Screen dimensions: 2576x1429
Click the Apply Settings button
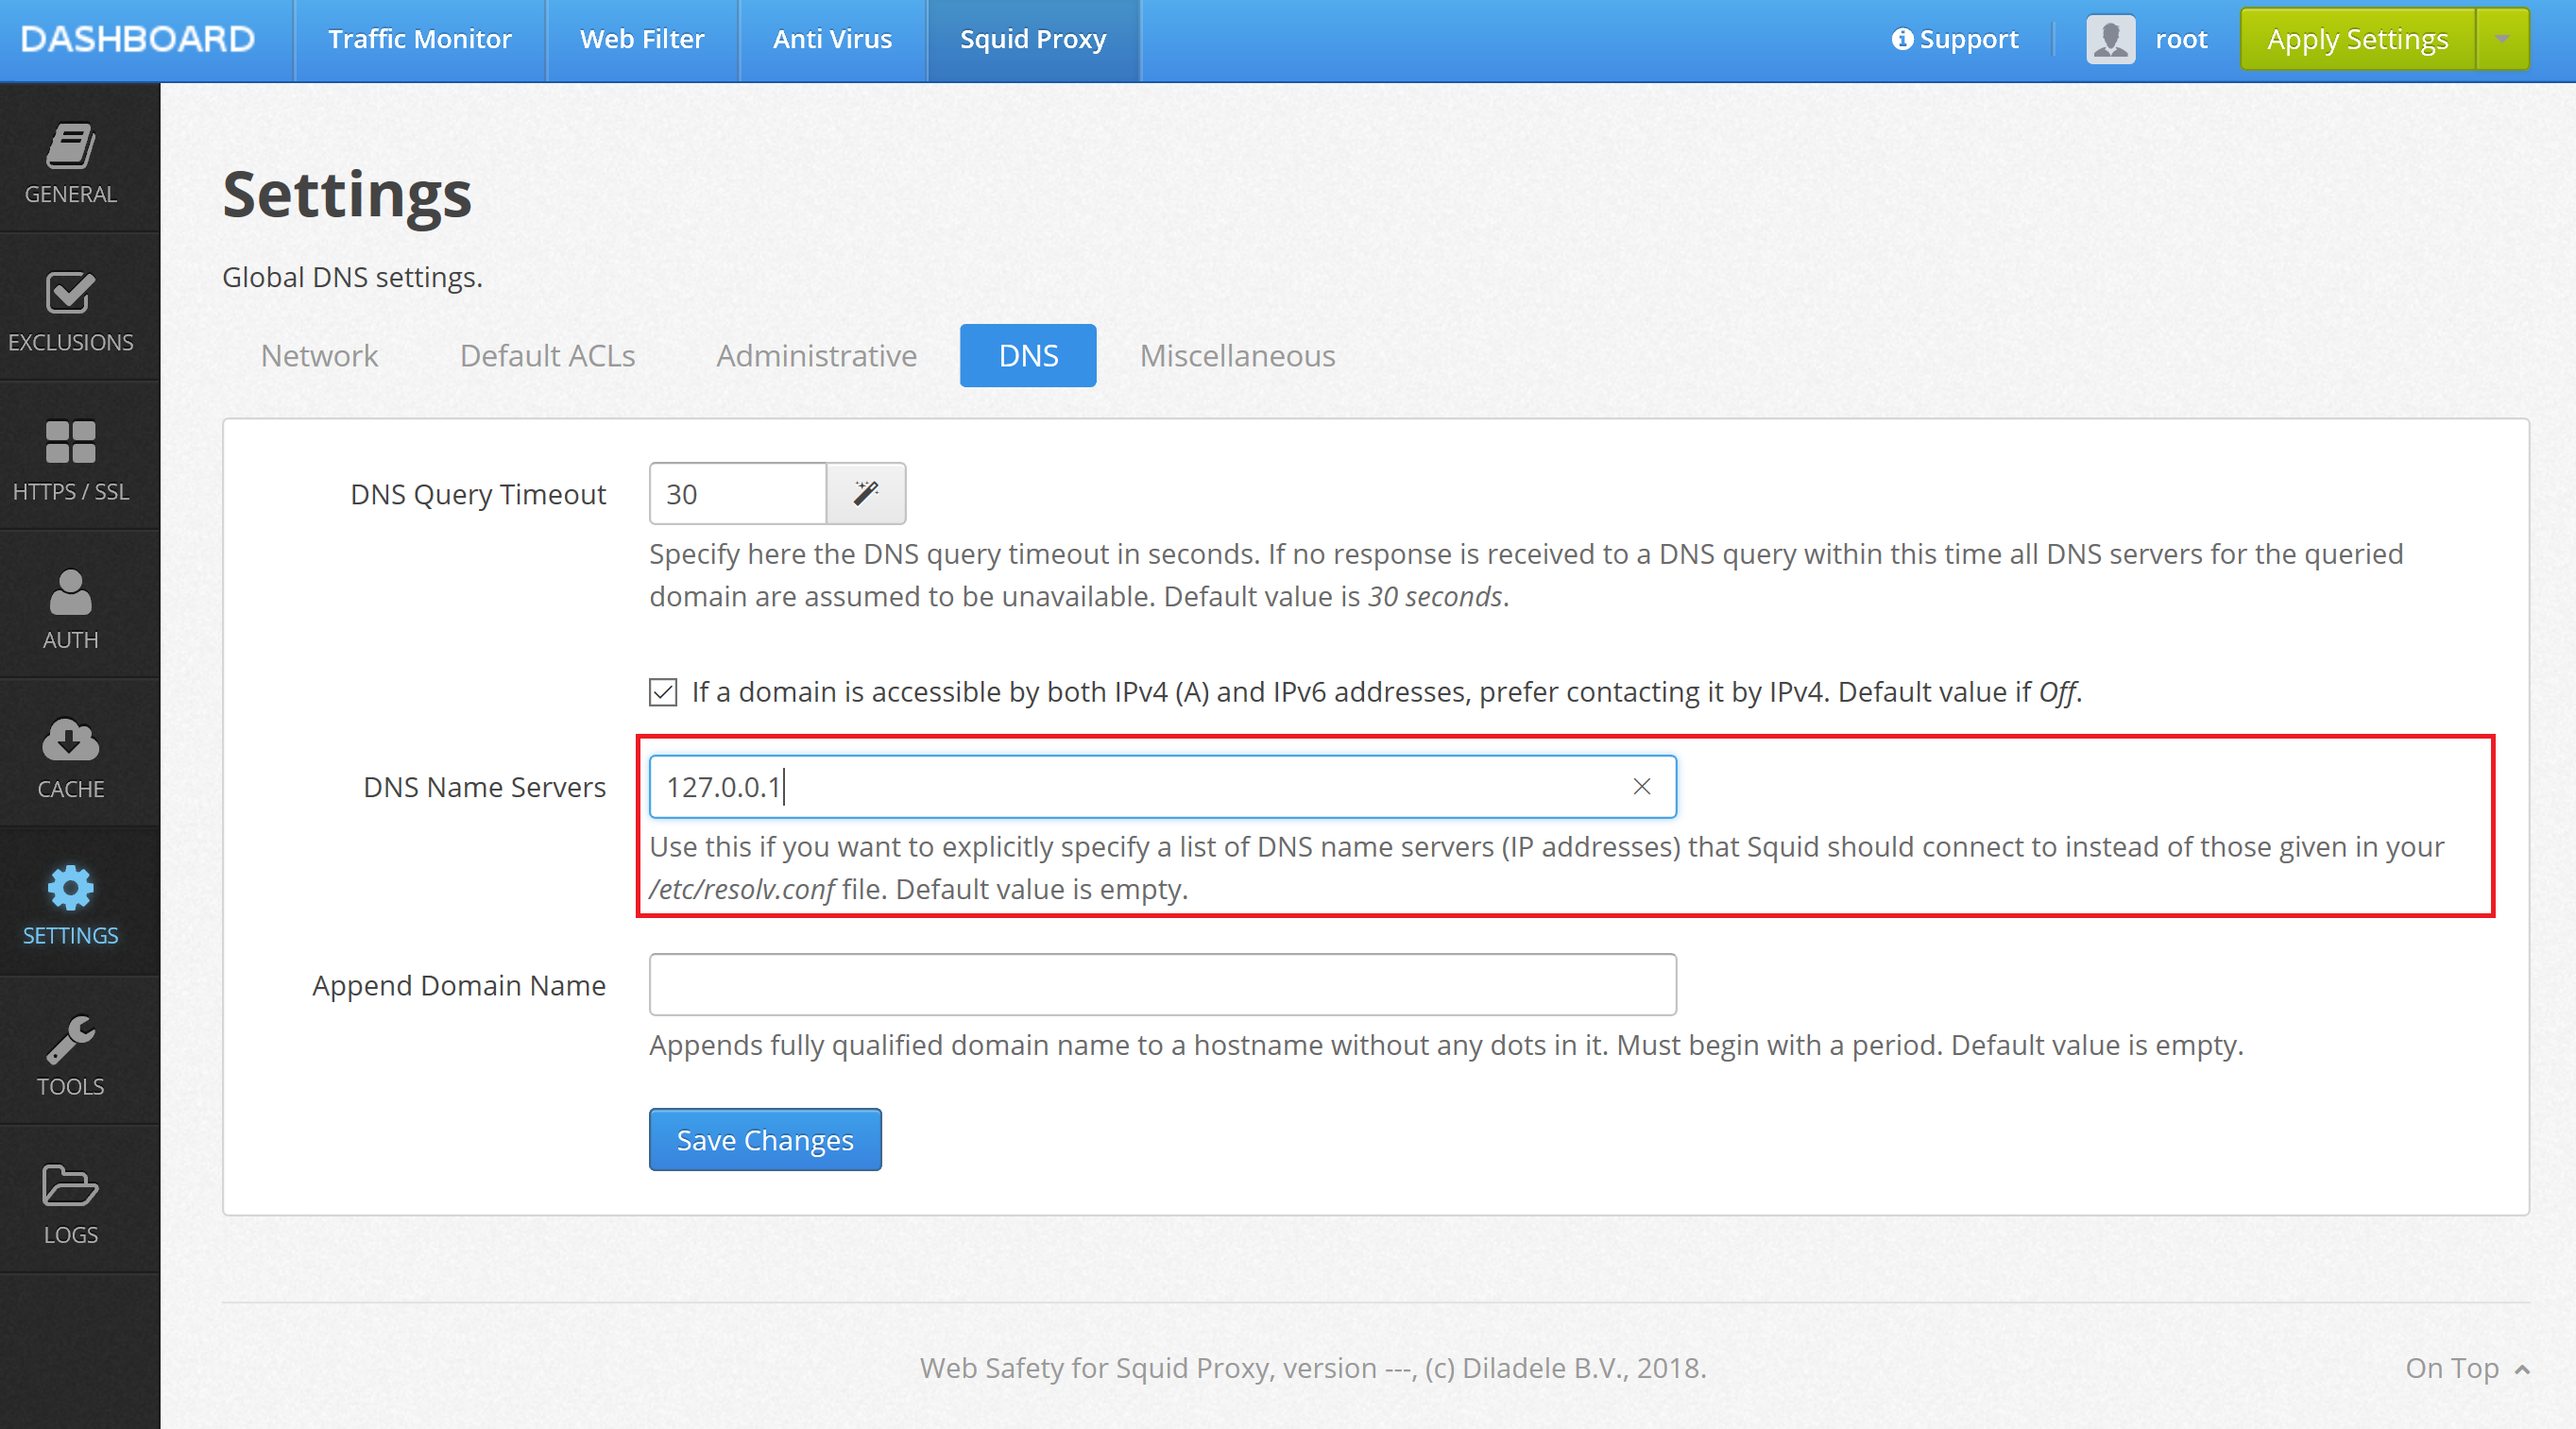click(2358, 39)
